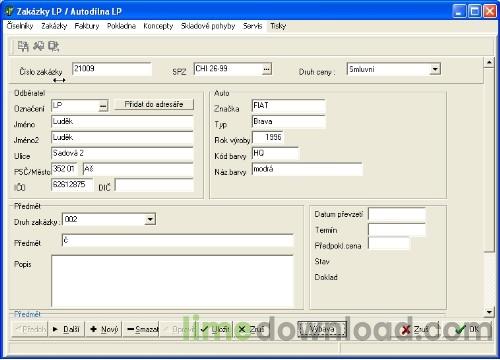Open the Skladové pohyby menu

(x=208, y=26)
